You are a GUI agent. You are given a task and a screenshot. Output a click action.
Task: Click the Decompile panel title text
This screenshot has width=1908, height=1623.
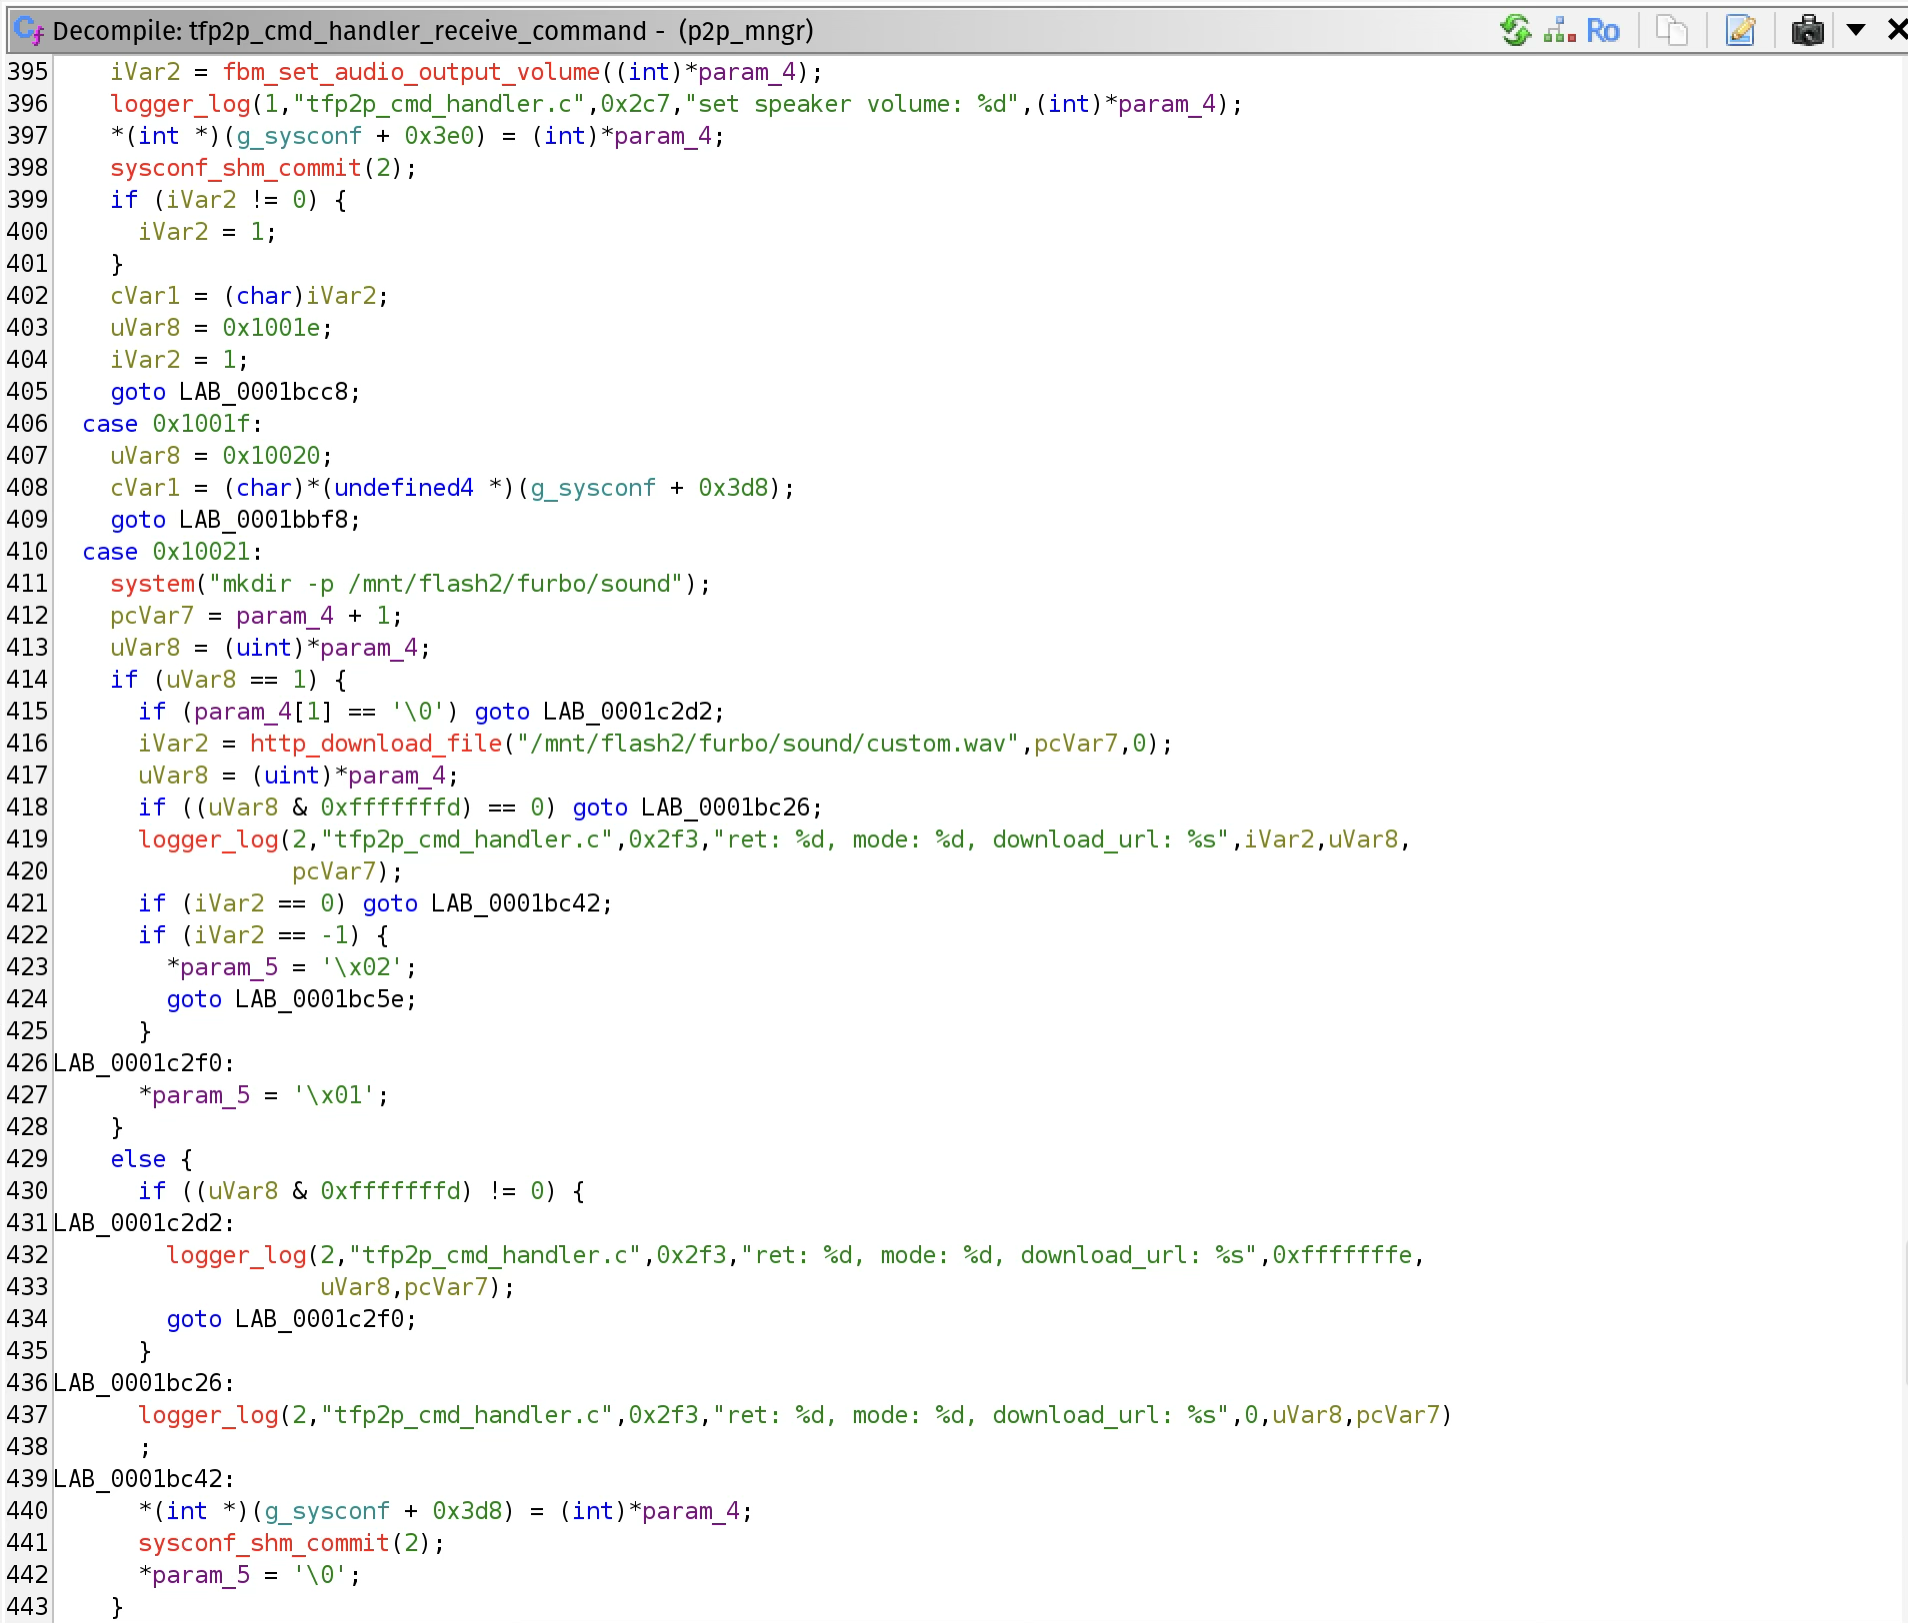pyautogui.click(x=433, y=31)
